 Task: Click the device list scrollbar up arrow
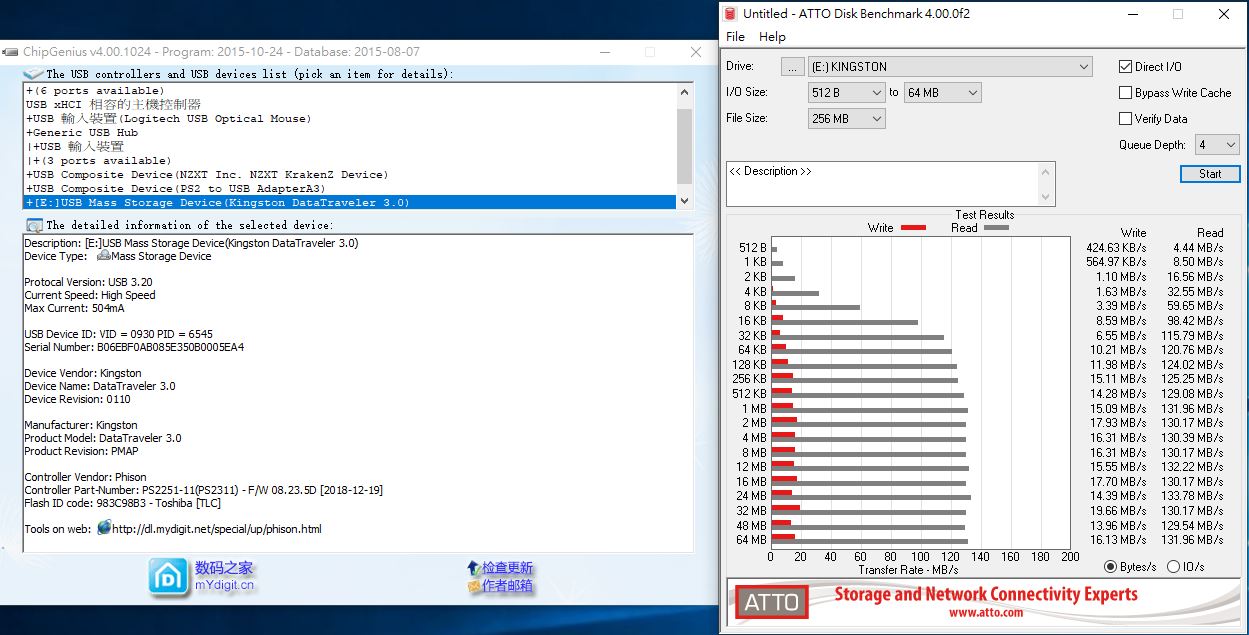[x=685, y=92]
